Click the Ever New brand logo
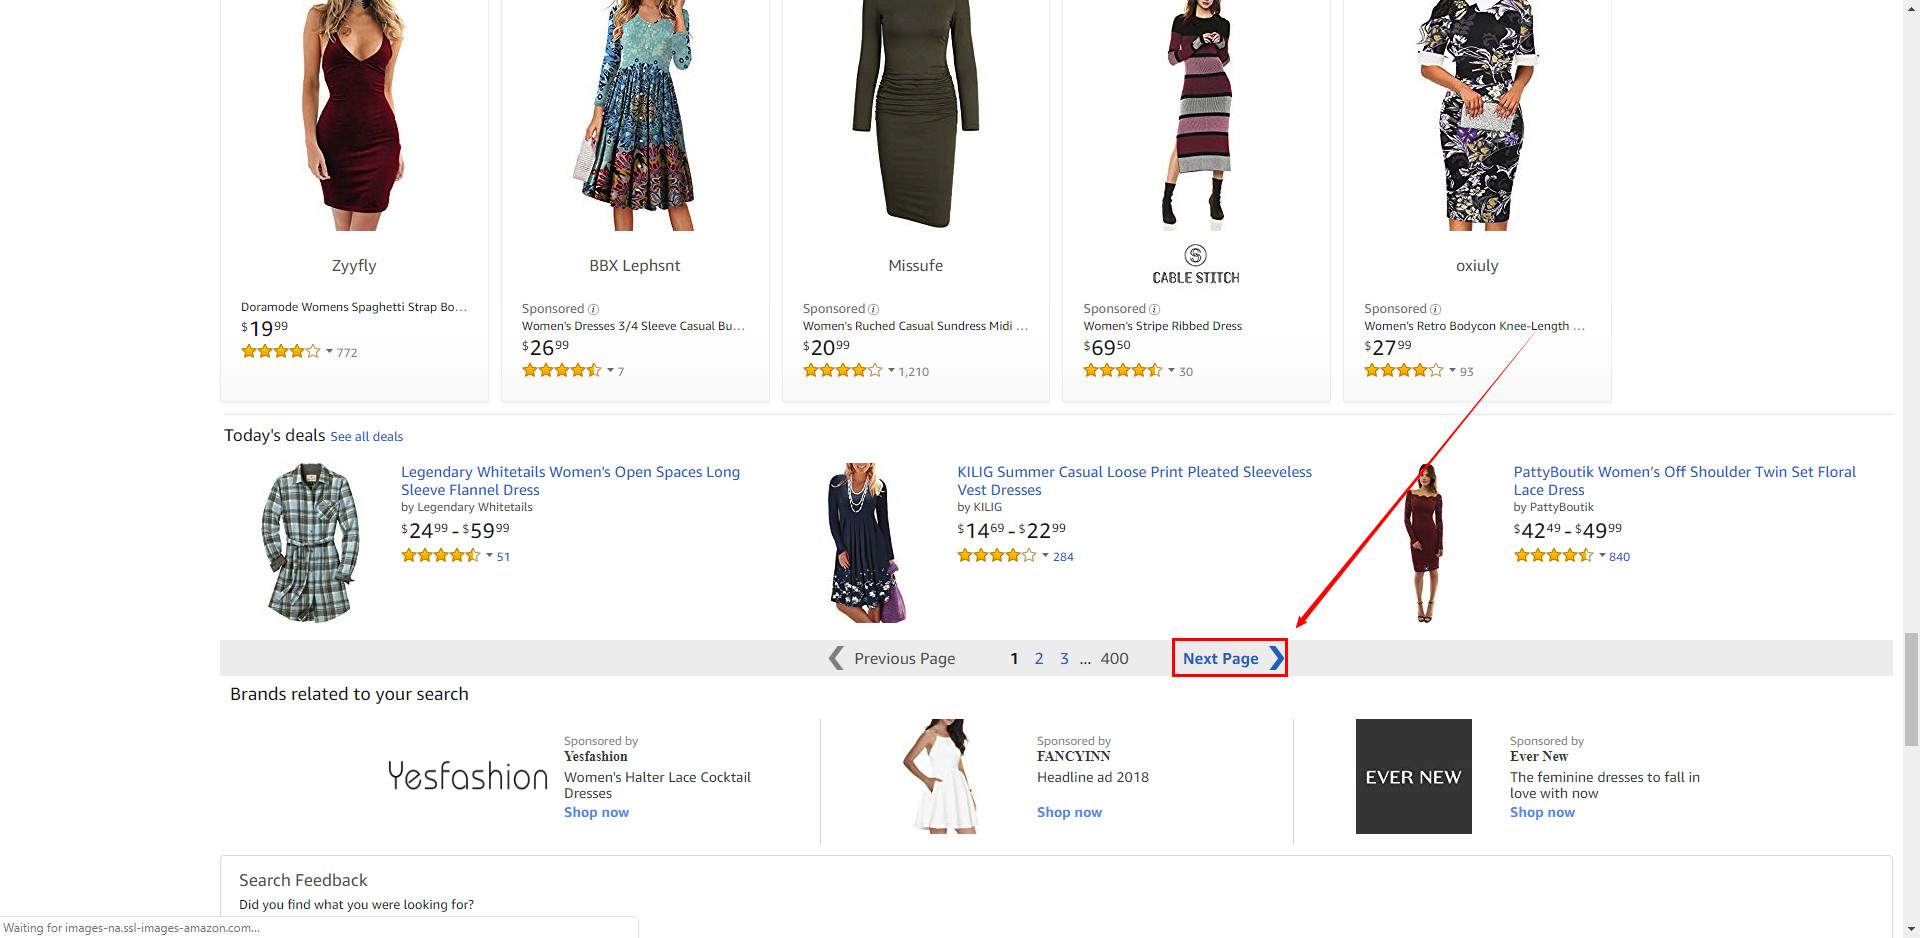Viewport: 1920px width, 938px height. pyautogui.click(x=1413, y=776)
